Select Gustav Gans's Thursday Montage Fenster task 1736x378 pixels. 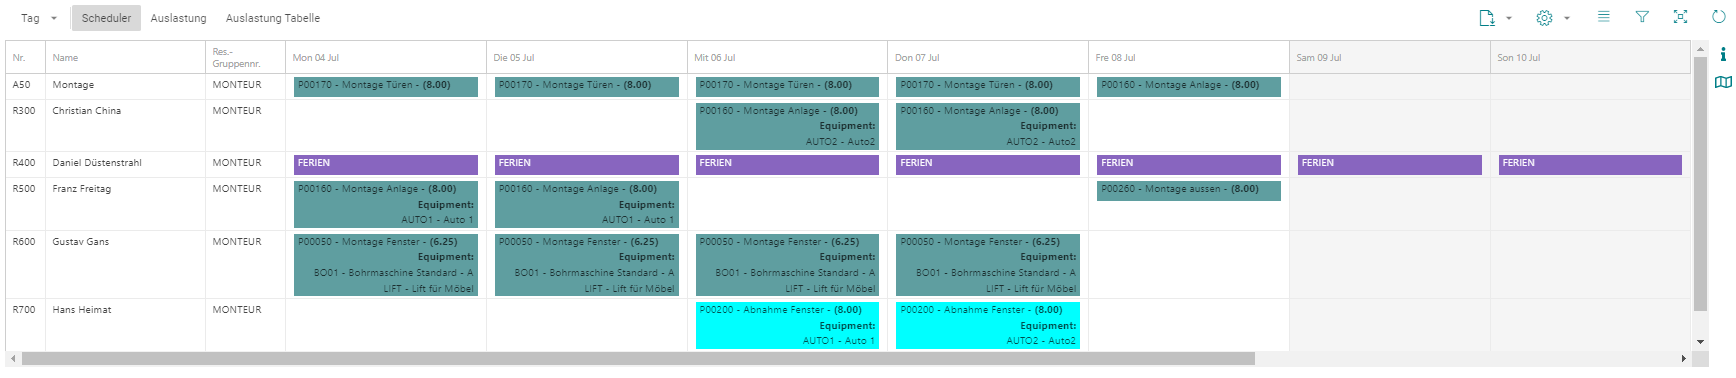click(x=988, y=264)
